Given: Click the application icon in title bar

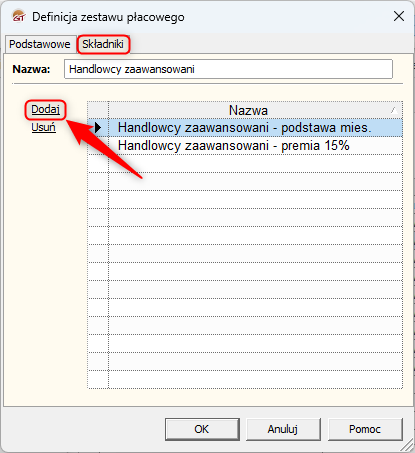Looking at the screenshot, I should pyautogui.click(x=19, y=16).
